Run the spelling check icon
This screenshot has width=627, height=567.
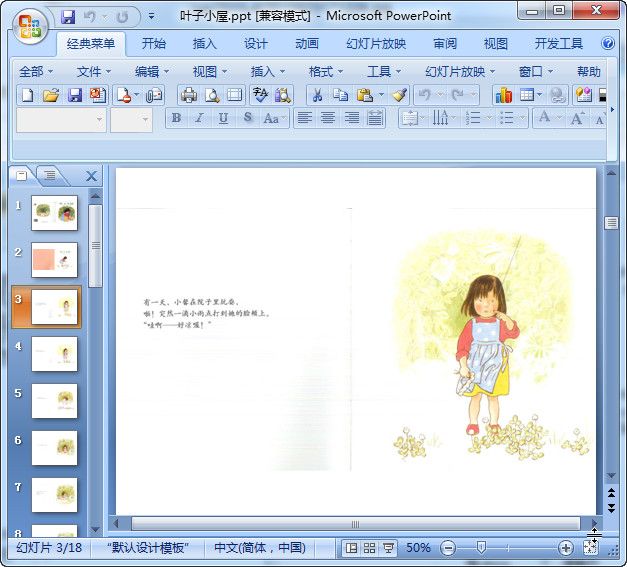(260, 95)
